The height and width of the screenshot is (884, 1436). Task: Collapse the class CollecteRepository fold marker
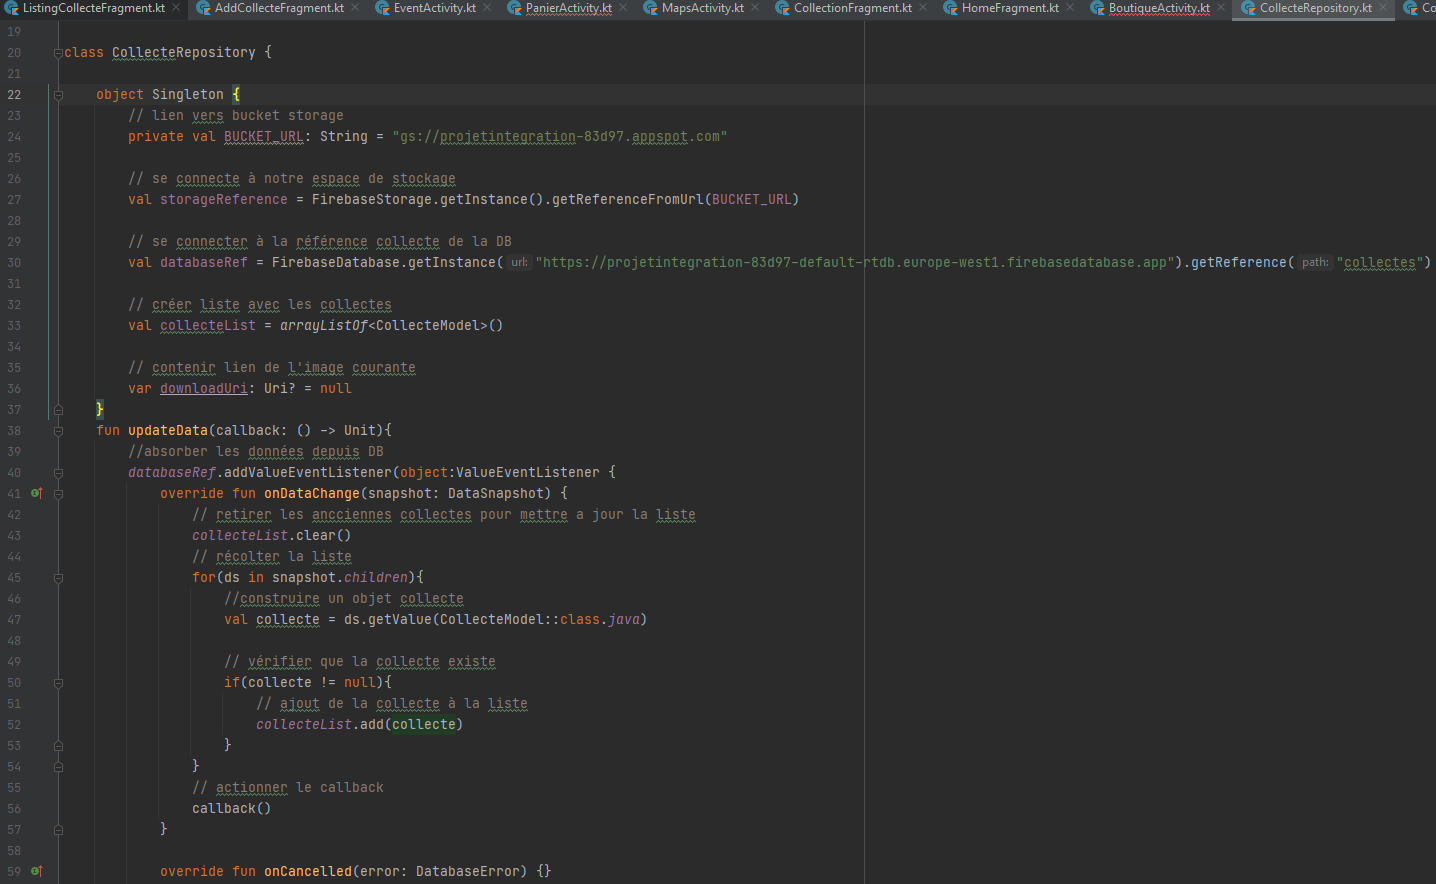(x=58, y=53)
